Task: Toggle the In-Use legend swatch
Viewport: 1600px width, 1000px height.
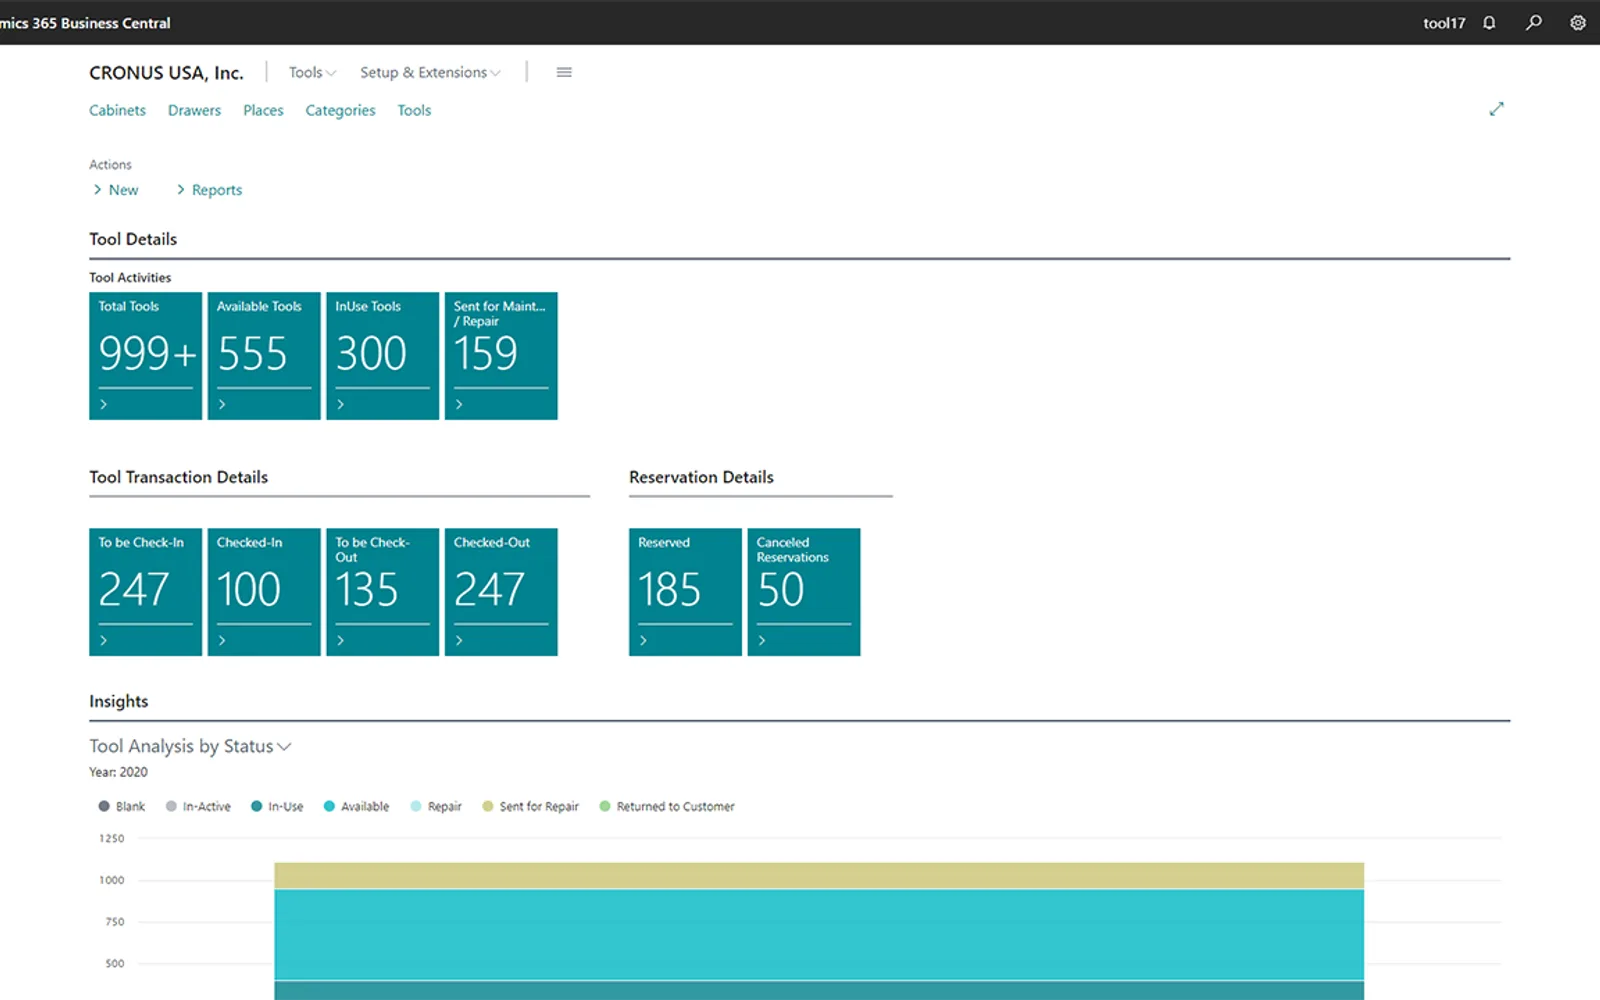Action: pos(257,806)
